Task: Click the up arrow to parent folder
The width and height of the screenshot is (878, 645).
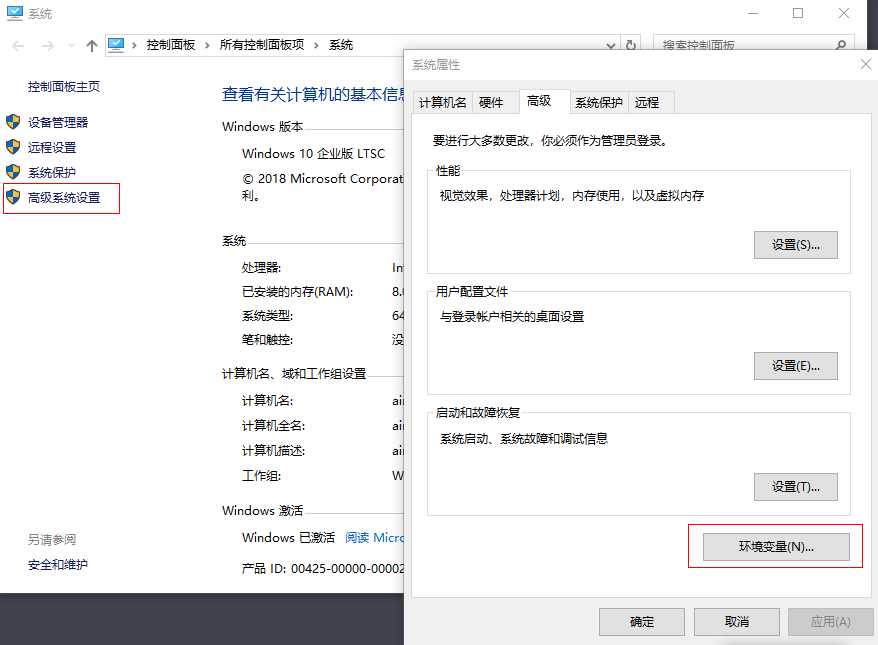Action: [x=92, y=46]
